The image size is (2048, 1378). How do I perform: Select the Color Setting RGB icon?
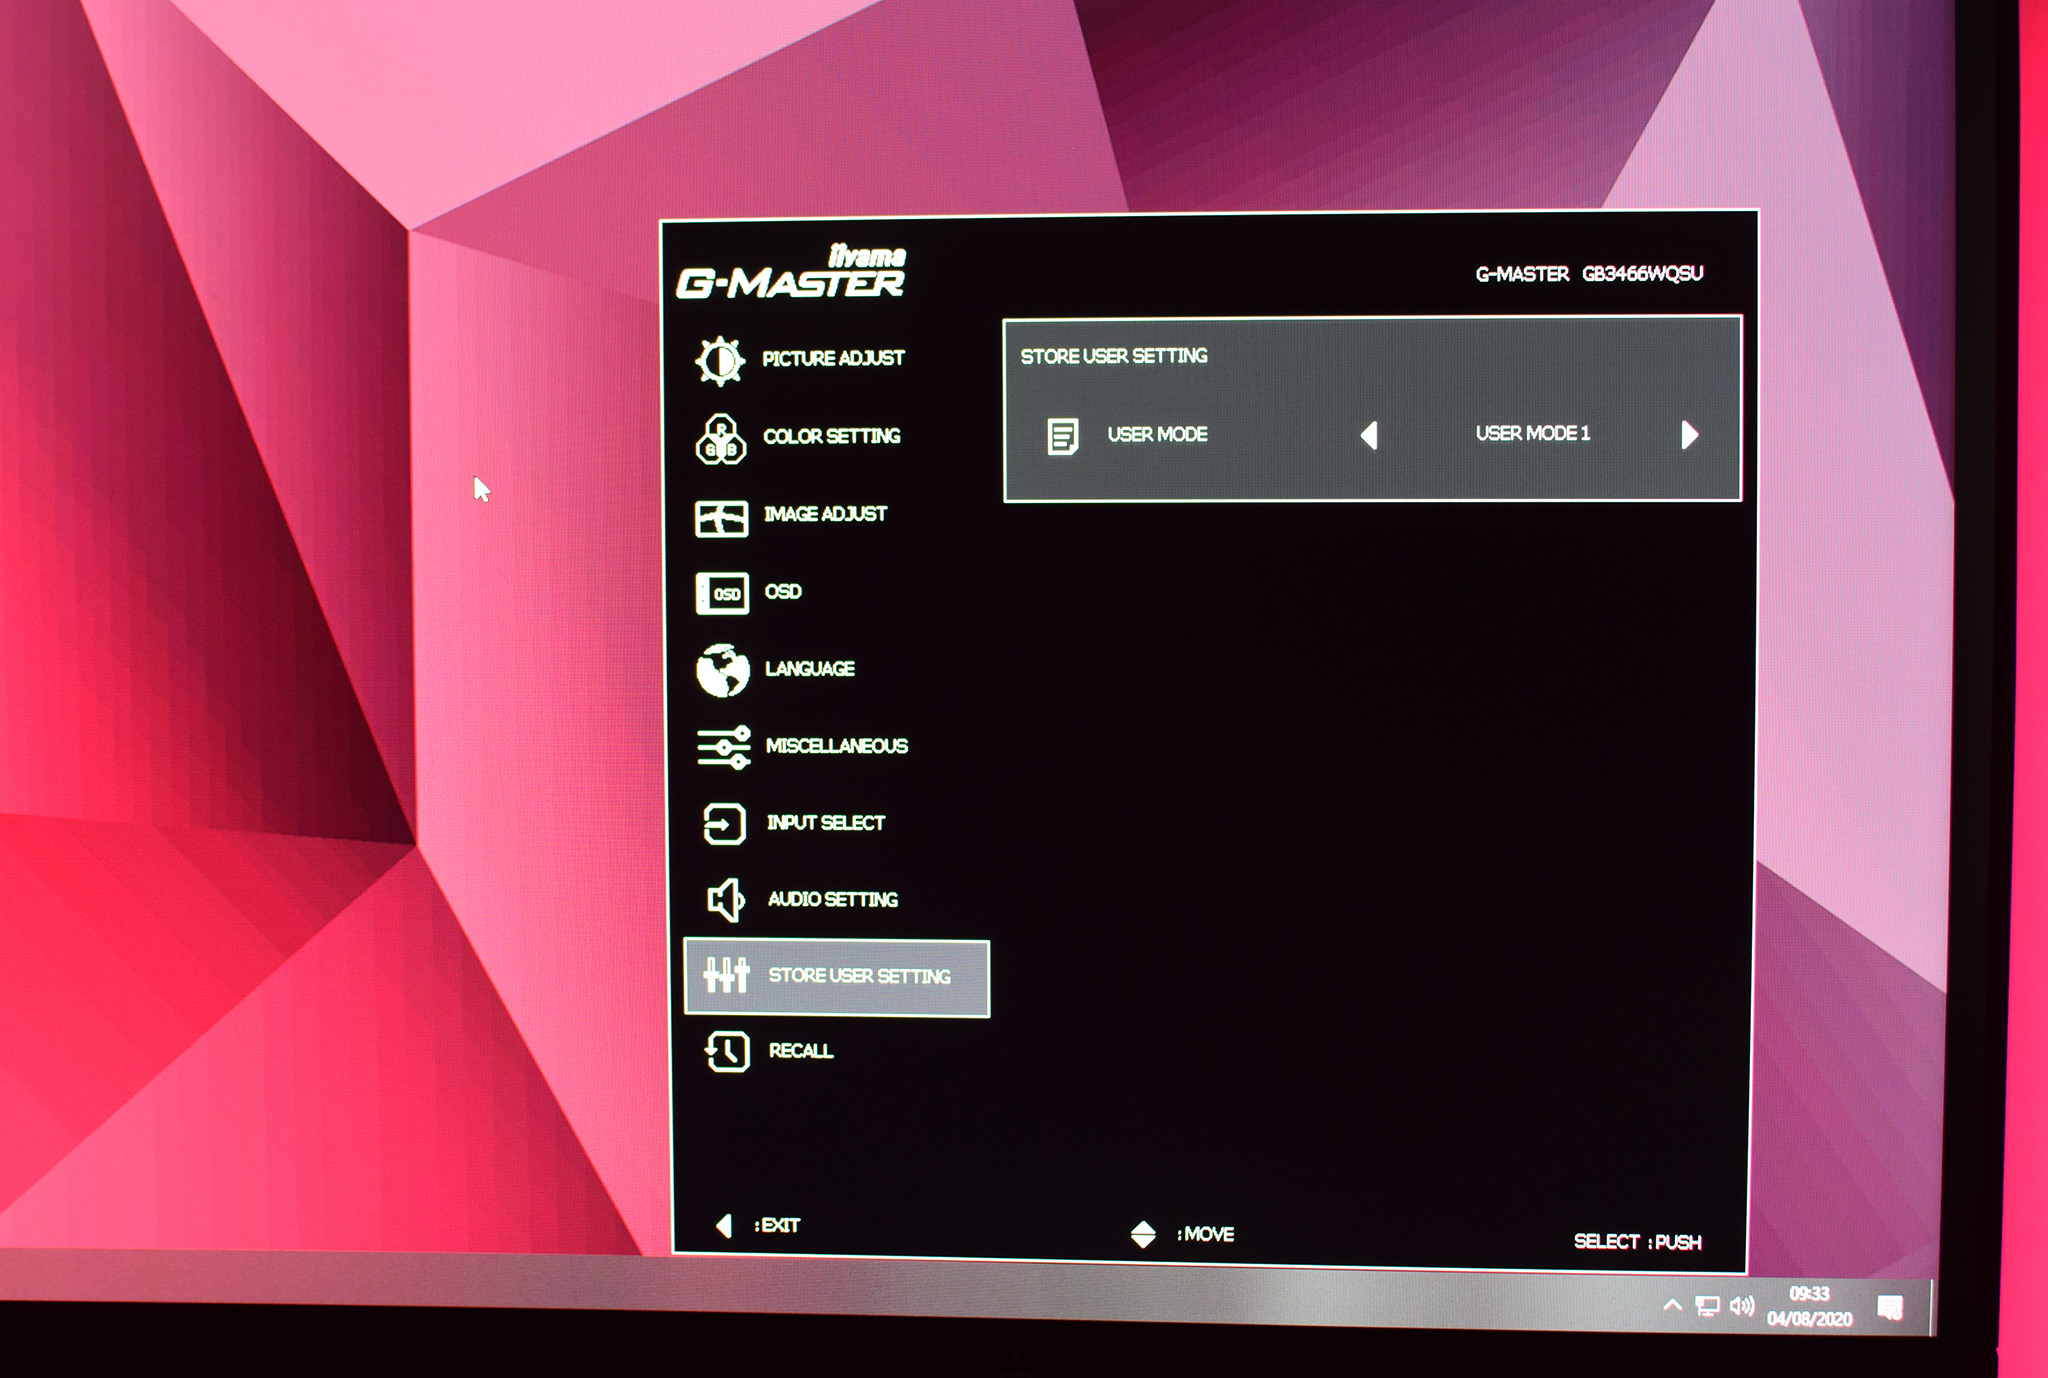(x=721, y=440)
